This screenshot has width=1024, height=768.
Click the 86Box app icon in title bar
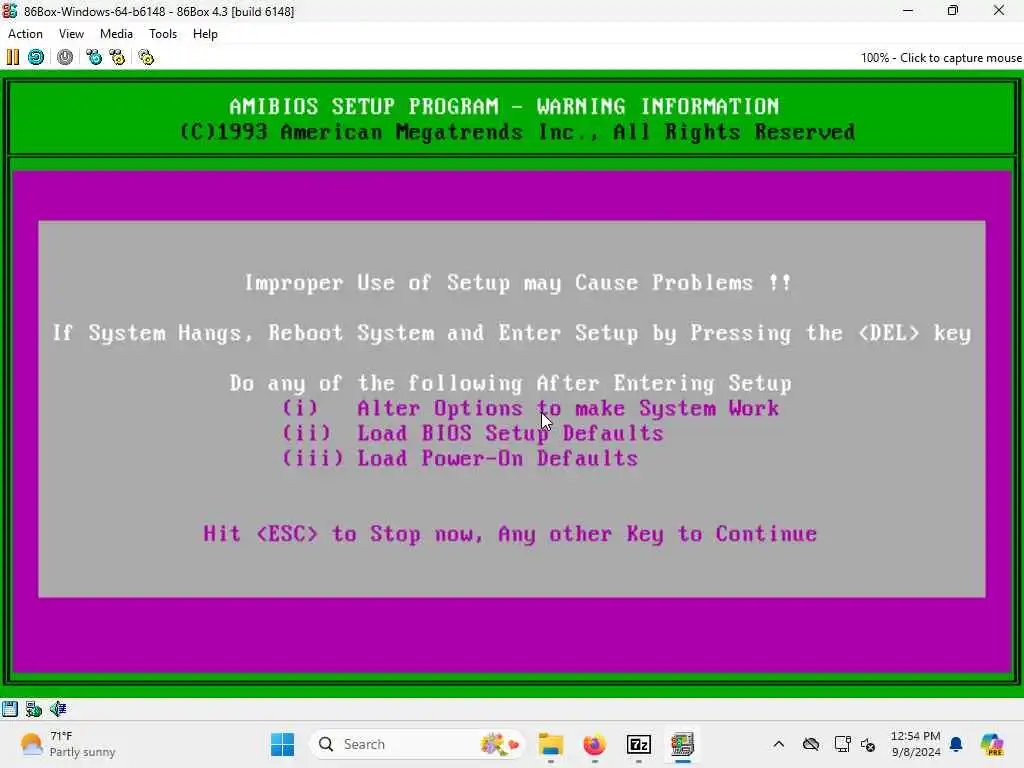[10, 11]
